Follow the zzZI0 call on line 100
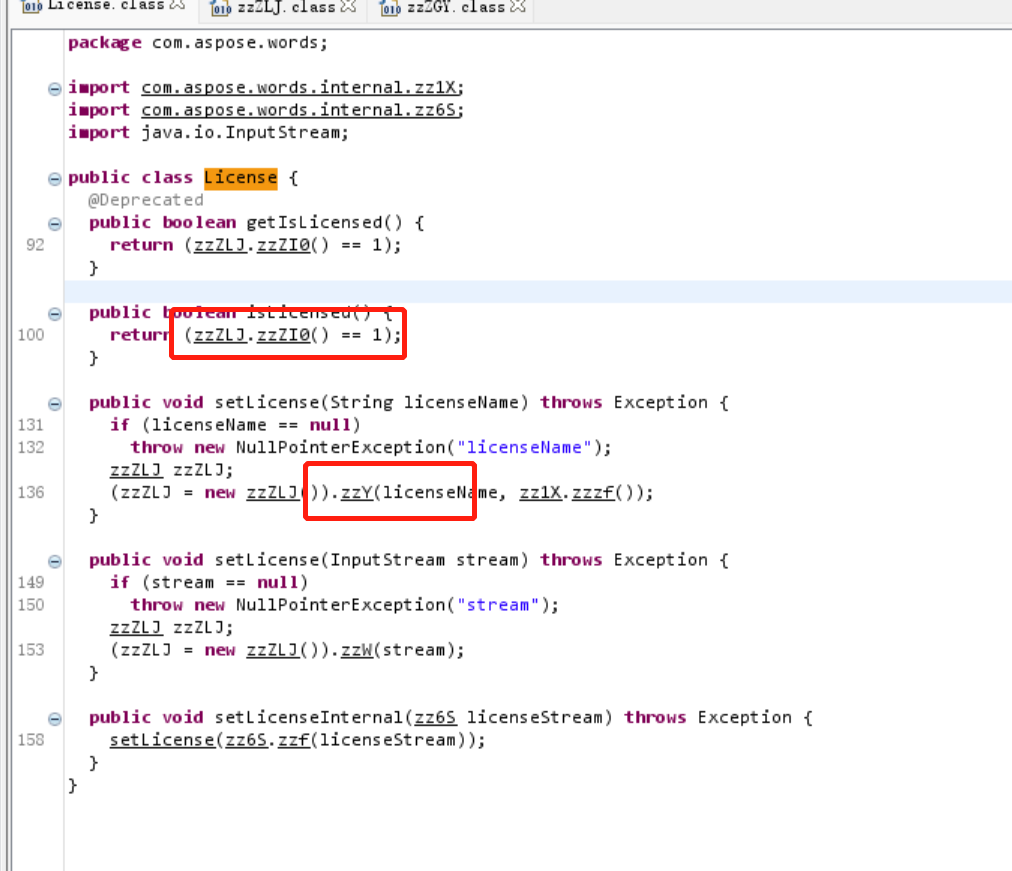1012x871 pixels. click(283, 335)
